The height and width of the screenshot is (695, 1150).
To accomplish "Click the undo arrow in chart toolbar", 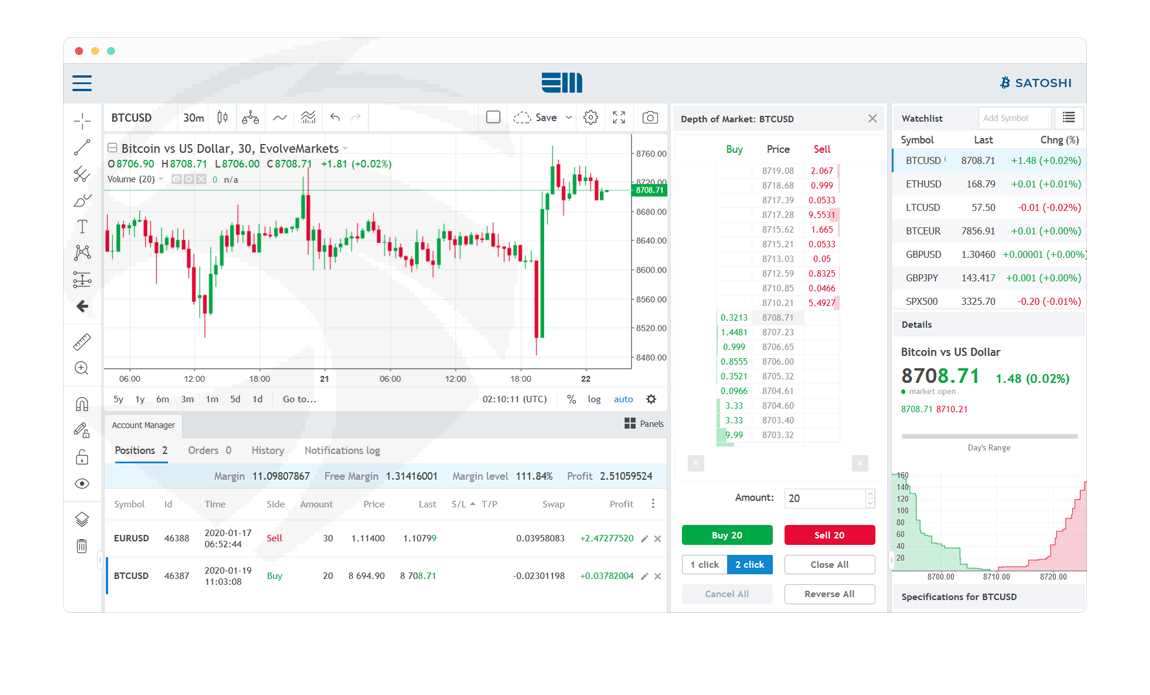I will coord(335,117).
